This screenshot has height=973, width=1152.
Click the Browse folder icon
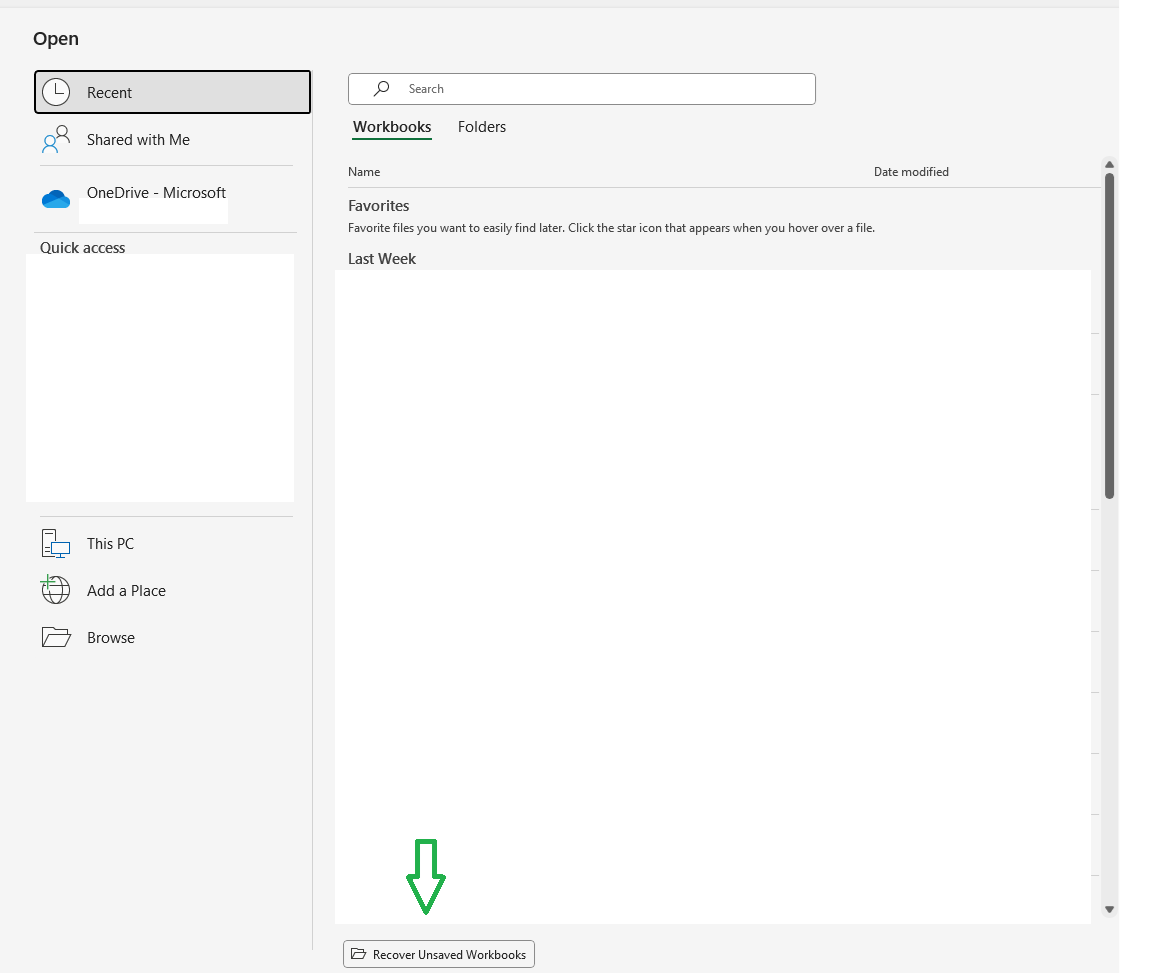point(54,637)
